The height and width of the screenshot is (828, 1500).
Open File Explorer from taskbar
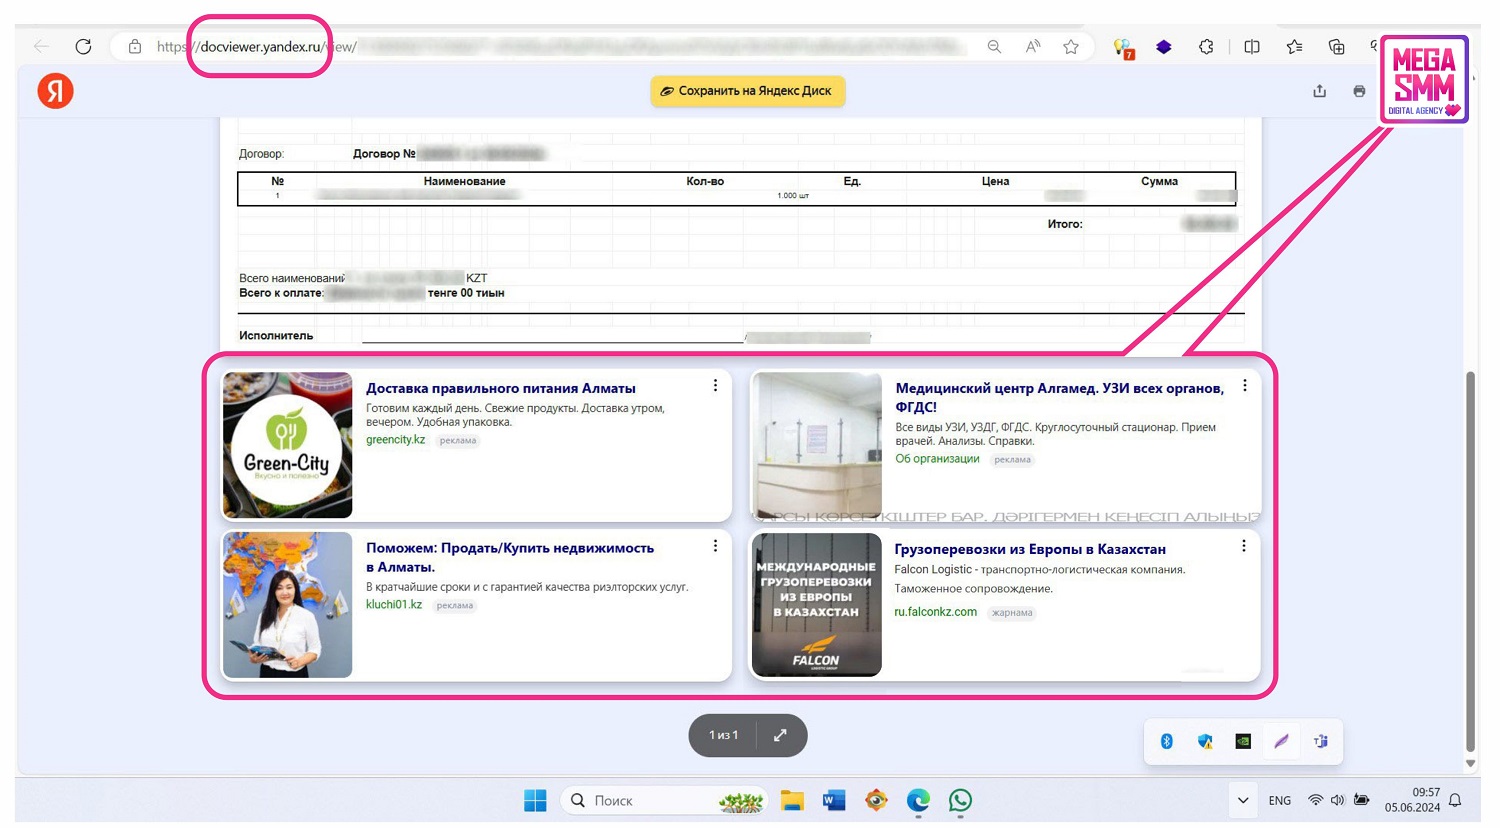(792, 800)
